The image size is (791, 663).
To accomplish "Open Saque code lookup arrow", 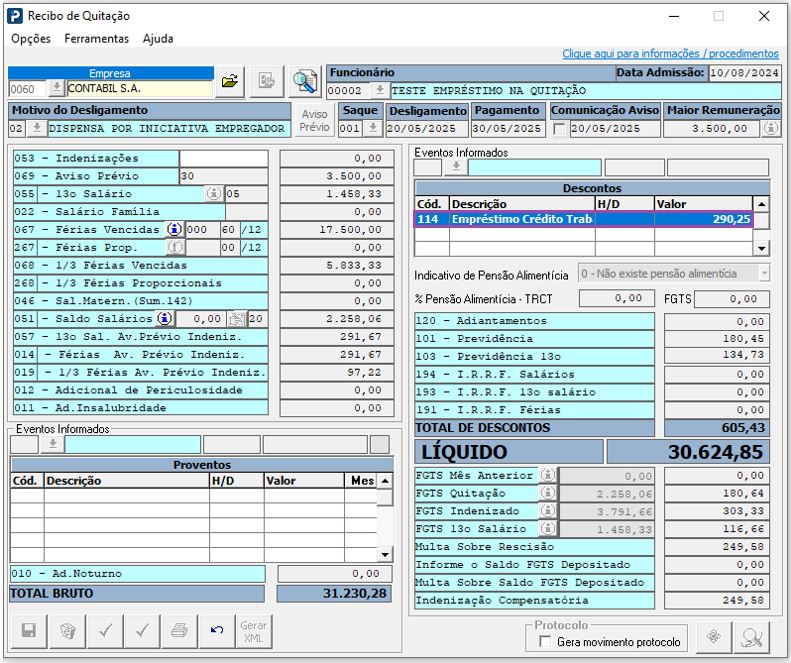I will coord(373,128).
